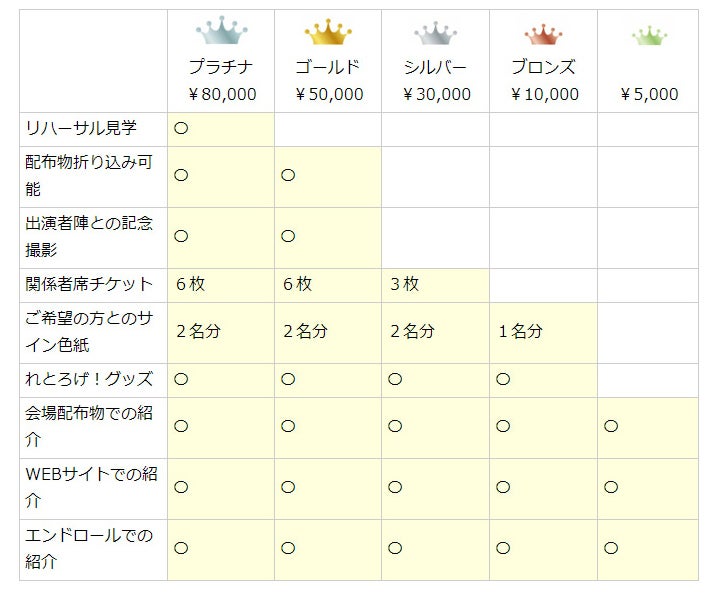Select the プラチナ plan heading
This screenshot has height=597, width=712.
221,68
